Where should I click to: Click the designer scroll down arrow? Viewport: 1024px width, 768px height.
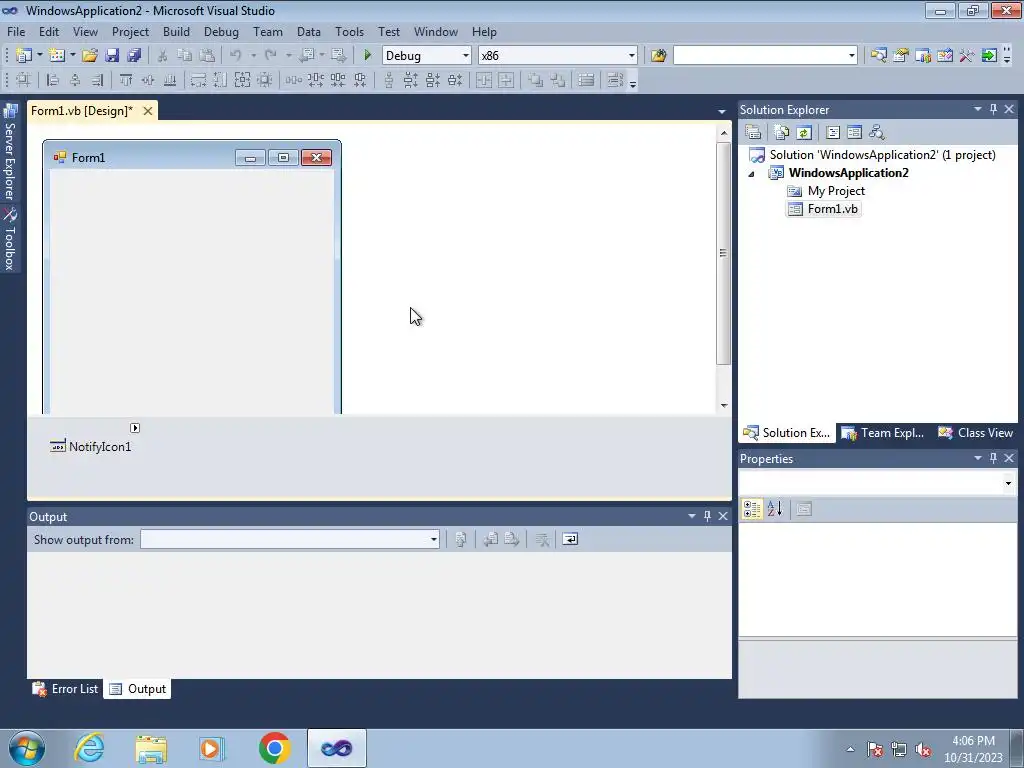tap(724, 406)
